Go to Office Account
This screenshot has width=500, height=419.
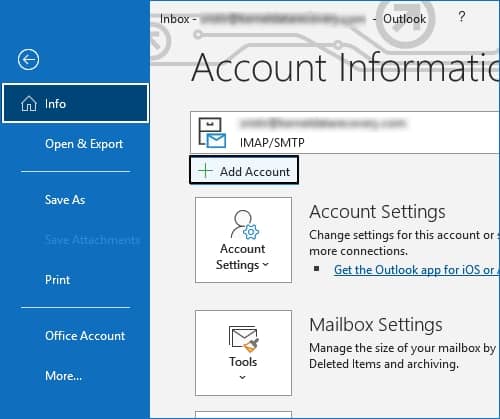click(x=85, y=336)
